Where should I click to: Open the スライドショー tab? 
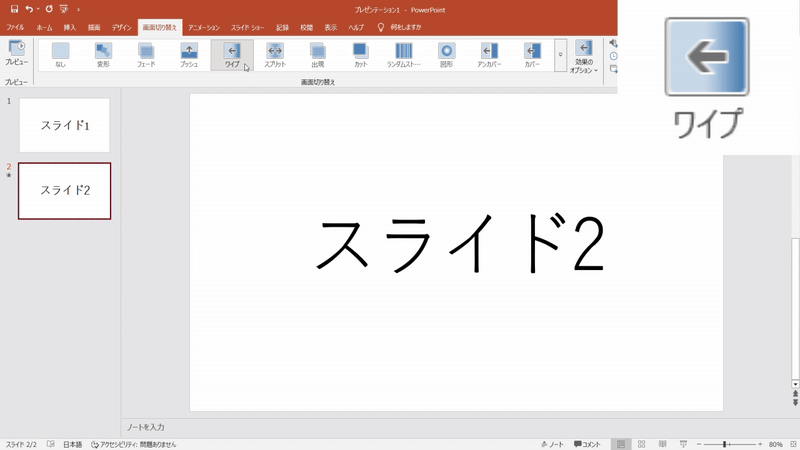(247, 28)
